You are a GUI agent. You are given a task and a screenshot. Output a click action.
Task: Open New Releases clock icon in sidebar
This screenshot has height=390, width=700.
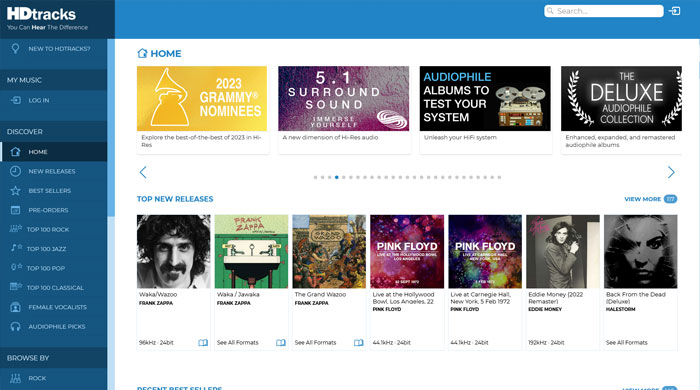tap(15, 171)
